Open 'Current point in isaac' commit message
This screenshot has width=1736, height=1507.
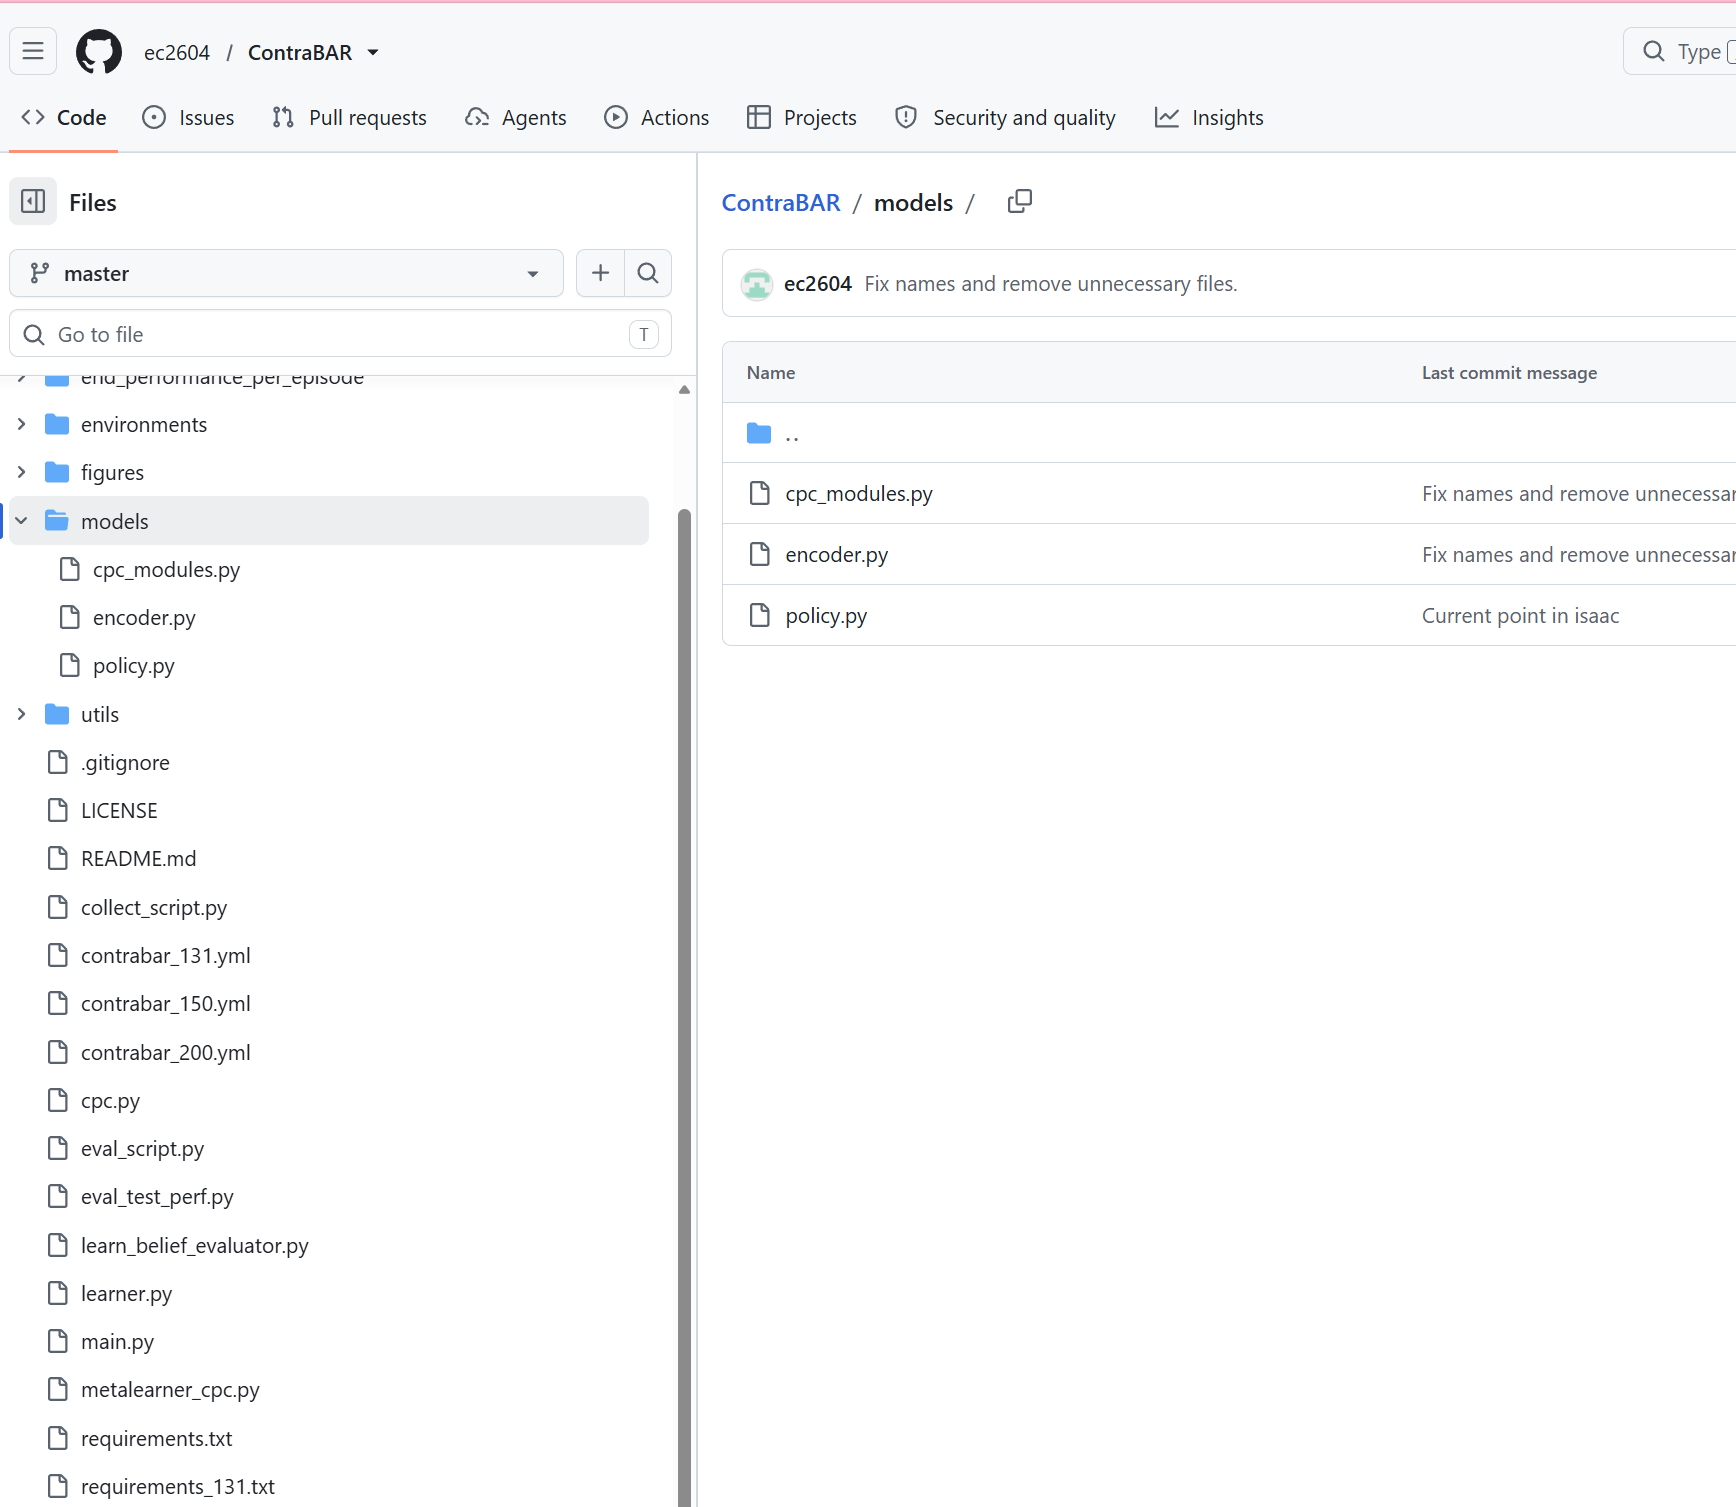tap(1520, 615)
